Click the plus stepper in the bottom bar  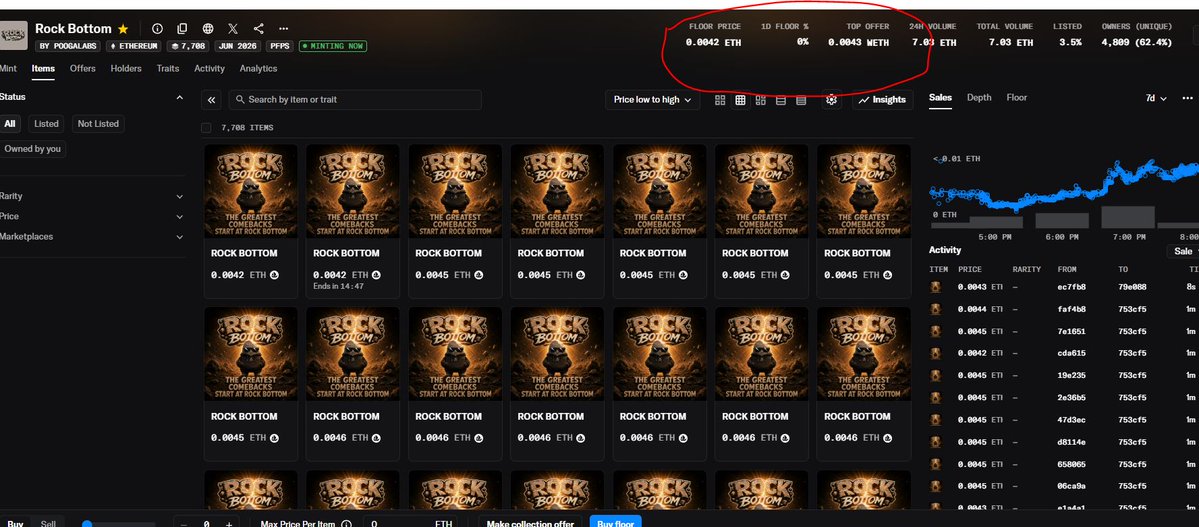click(x=228, y=524)
